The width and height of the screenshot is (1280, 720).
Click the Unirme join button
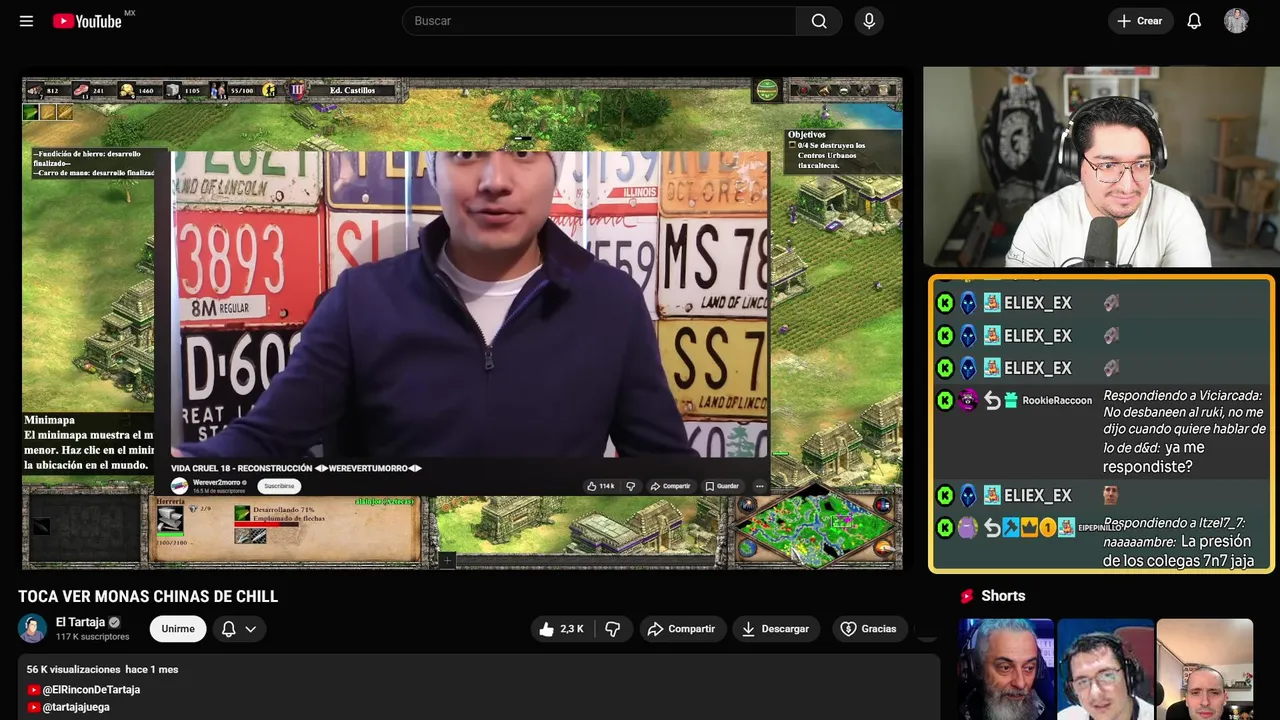coord(178,629)
